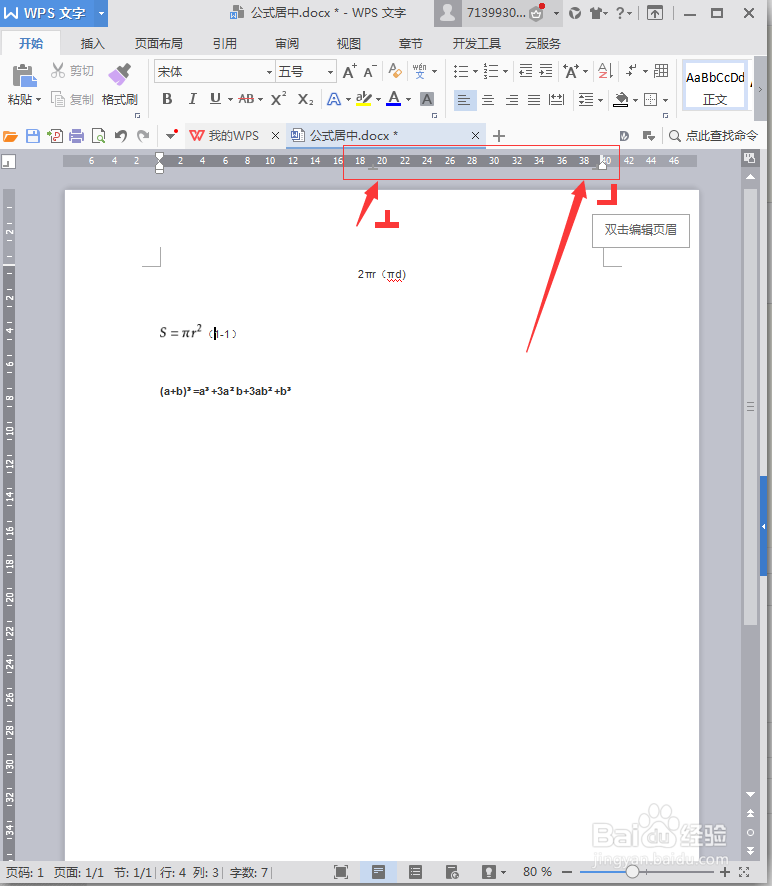This screenshot has width=772, height=886.
Task: Click the Copy (复制) icon
Action: click(58, 99)
